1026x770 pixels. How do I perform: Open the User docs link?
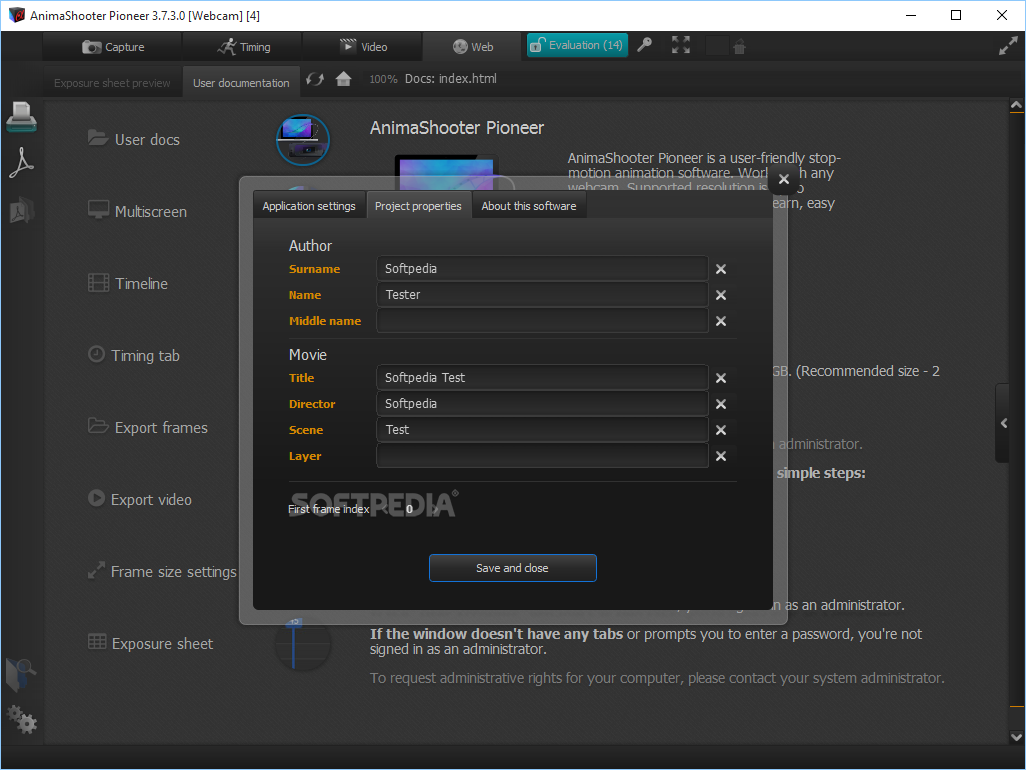point(134,139)
